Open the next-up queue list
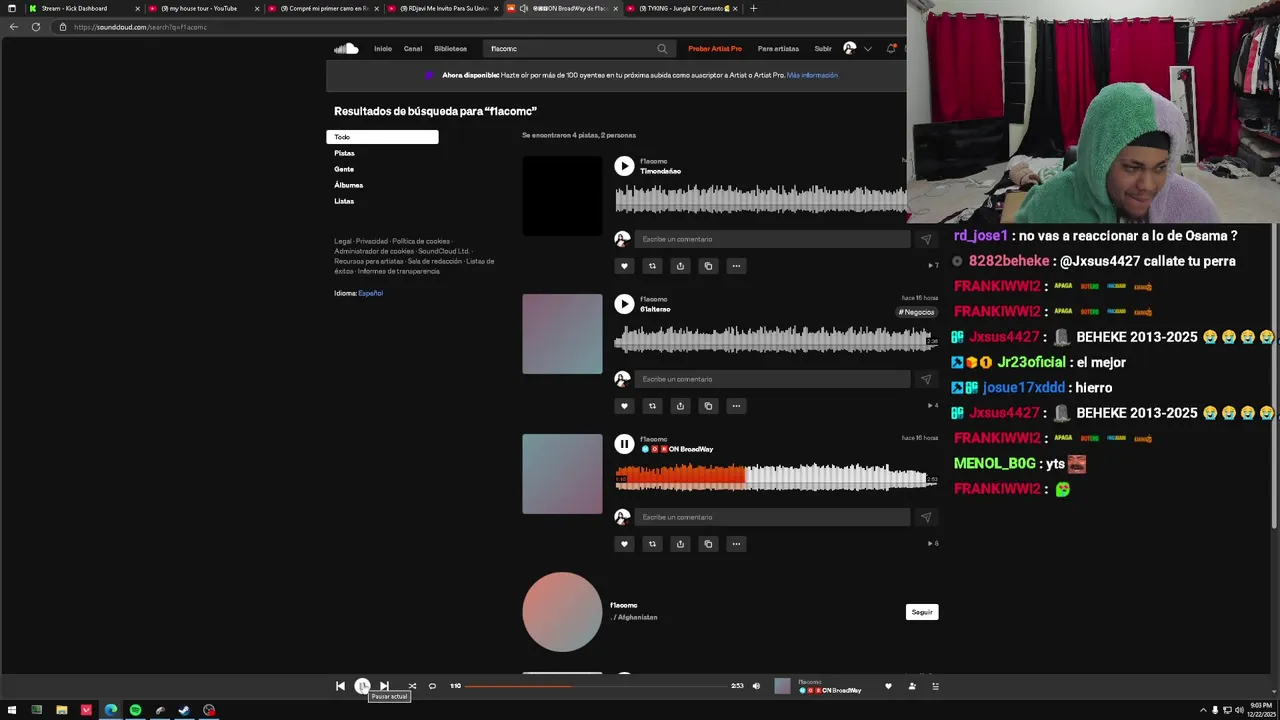1280x720 pixels. click(936, 686)
